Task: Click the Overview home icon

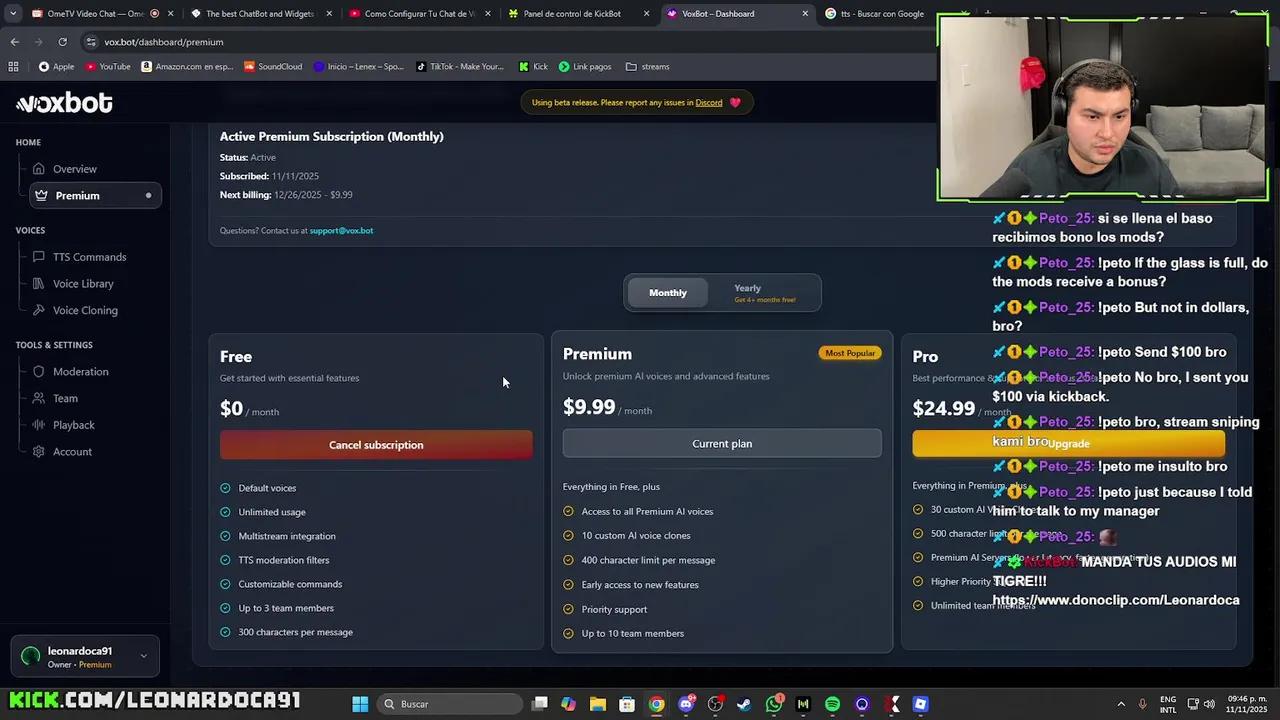Action: point(39,169)
